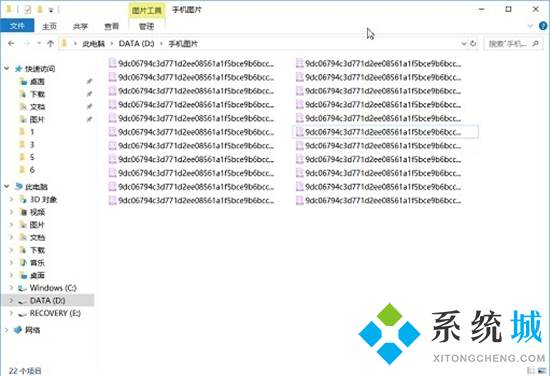
Task: Switch to details view icon in status bar
Action: tap(531, 370)
